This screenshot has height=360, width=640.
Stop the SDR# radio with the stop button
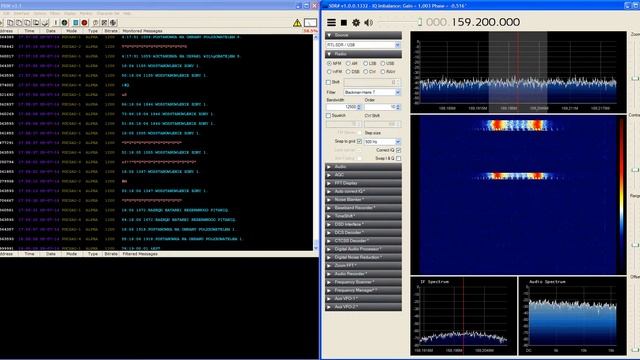pyautogui.click(x=344, y=22)
